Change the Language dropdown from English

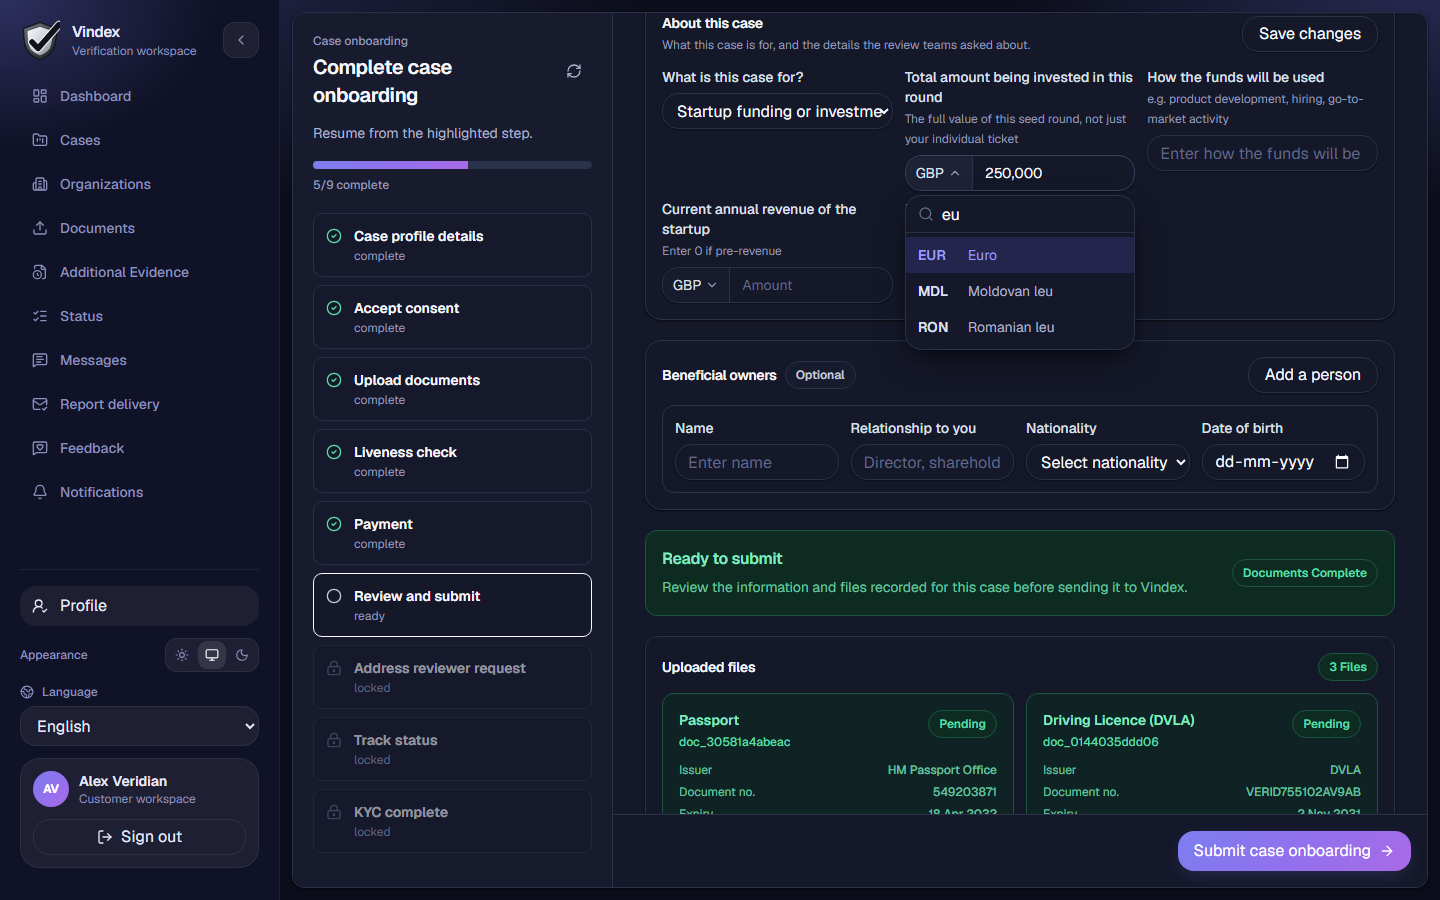[139, 726]
